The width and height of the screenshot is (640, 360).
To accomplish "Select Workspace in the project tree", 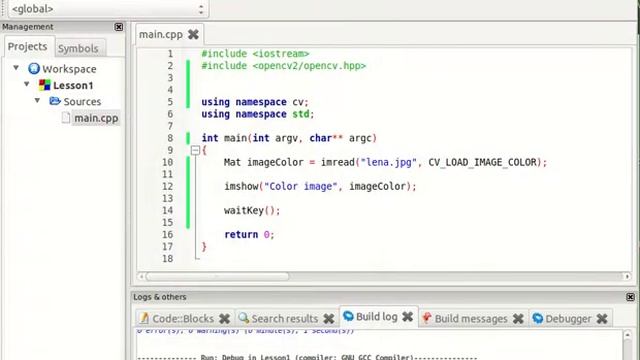I will (69, 69).
